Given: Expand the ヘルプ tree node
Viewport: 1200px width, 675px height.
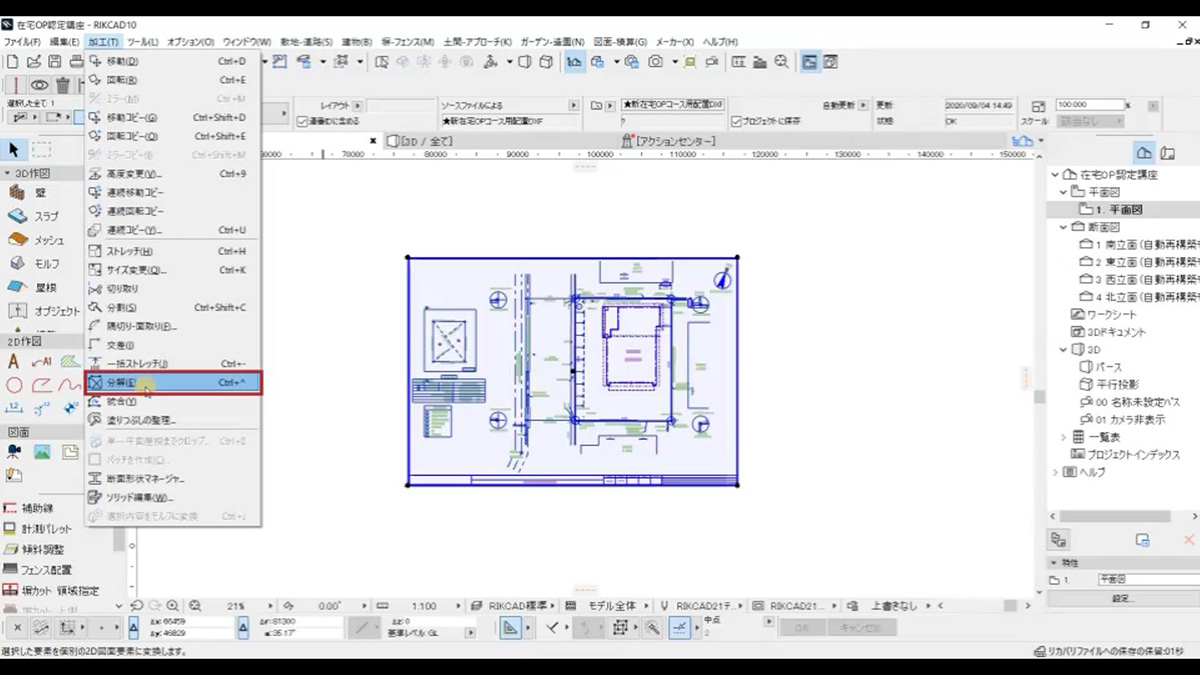Looking at the screenshot, I should point(1056,472).
